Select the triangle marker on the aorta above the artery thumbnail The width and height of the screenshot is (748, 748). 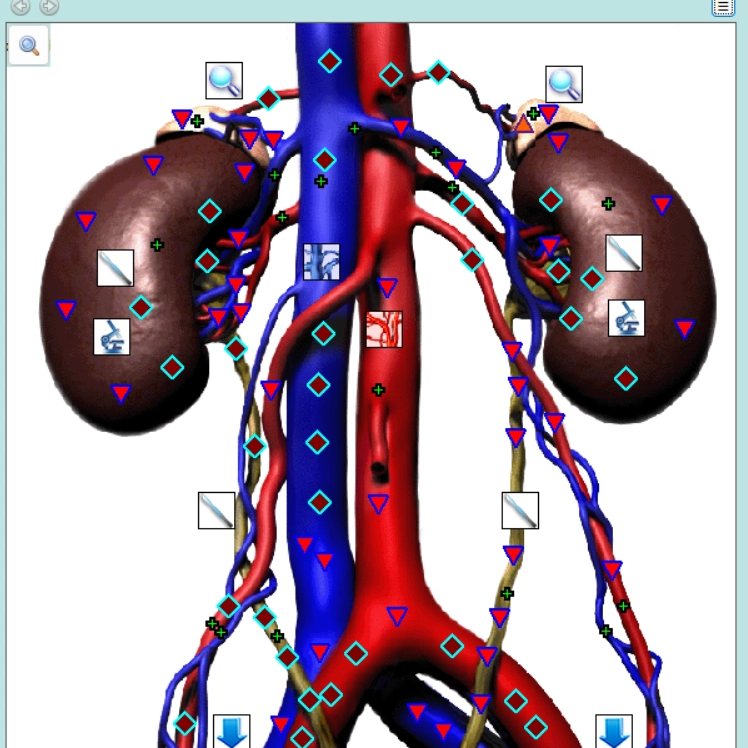tap(387, 288)
